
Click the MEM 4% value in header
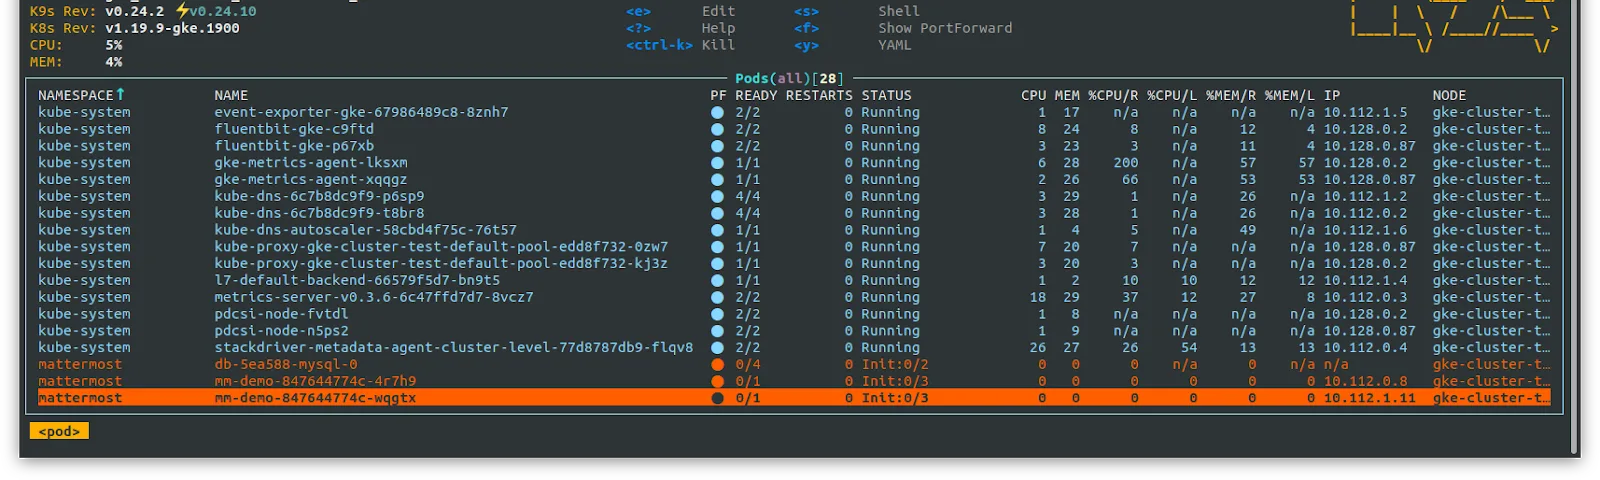point(113,62)
